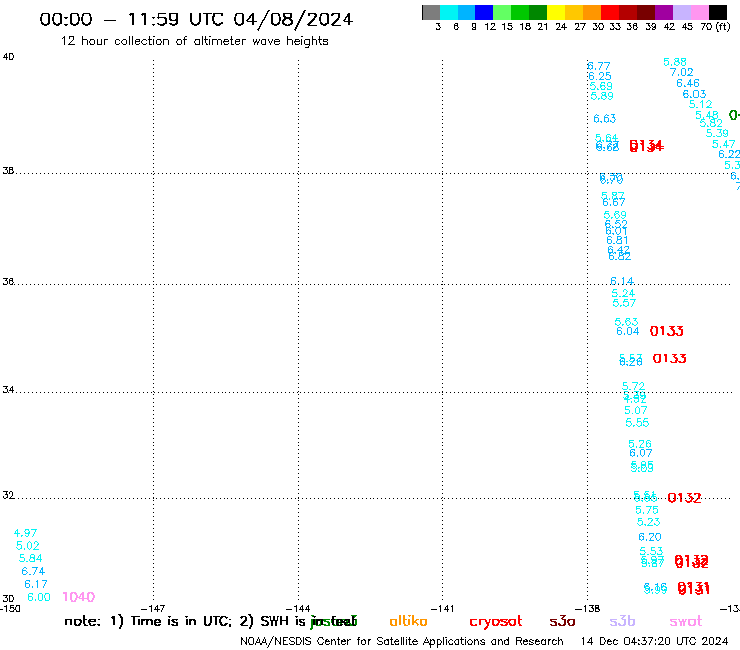This screenshot has height=650, width=740.
Task: Click the wave height value "6.20"
Action: tap(650, 538)
